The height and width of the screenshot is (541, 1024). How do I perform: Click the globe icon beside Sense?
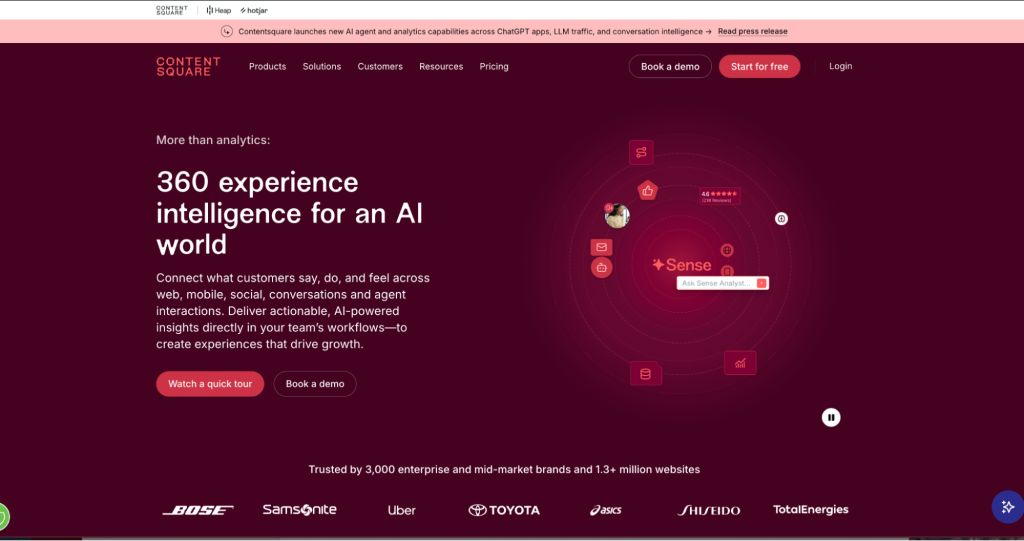(727, 250)
